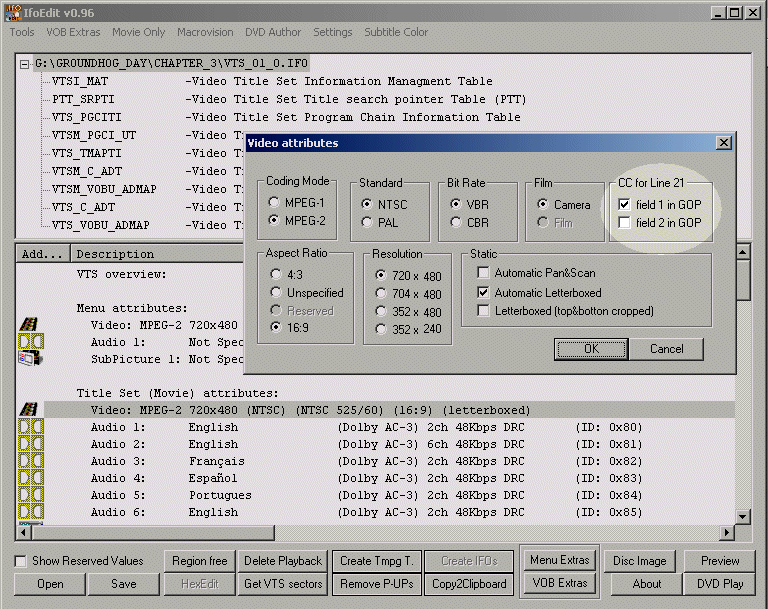Viewport: 768px width, 609px height.
Task: Click the audio icon next to Audio 6 English
Action: (x=31, y=512)
